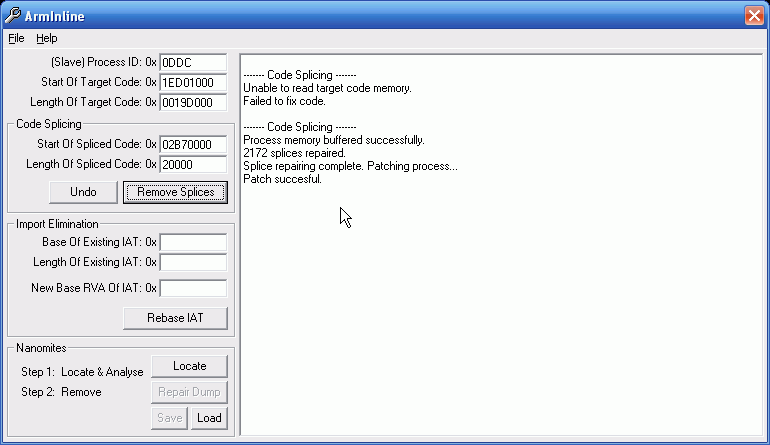Click the 'Process memory buffered successfully.' log line
This screenshot has height=445, width=770.
pos(334,140)
